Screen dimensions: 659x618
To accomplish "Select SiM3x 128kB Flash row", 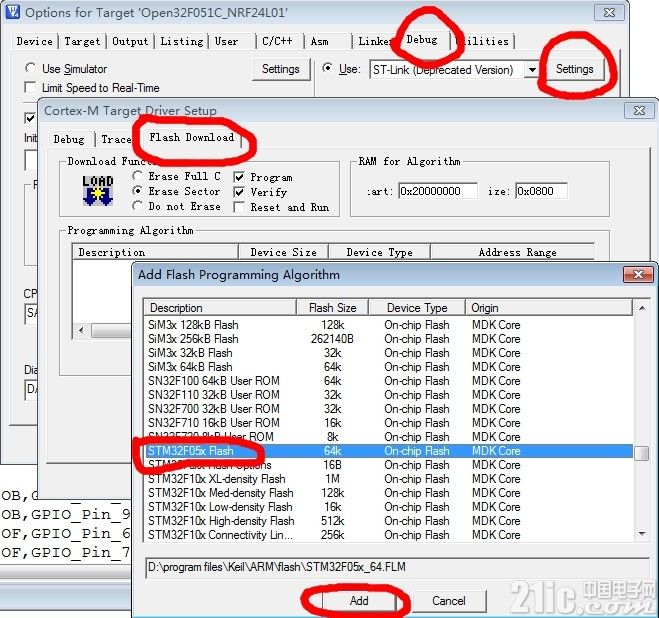I will [x=388, y=325].
